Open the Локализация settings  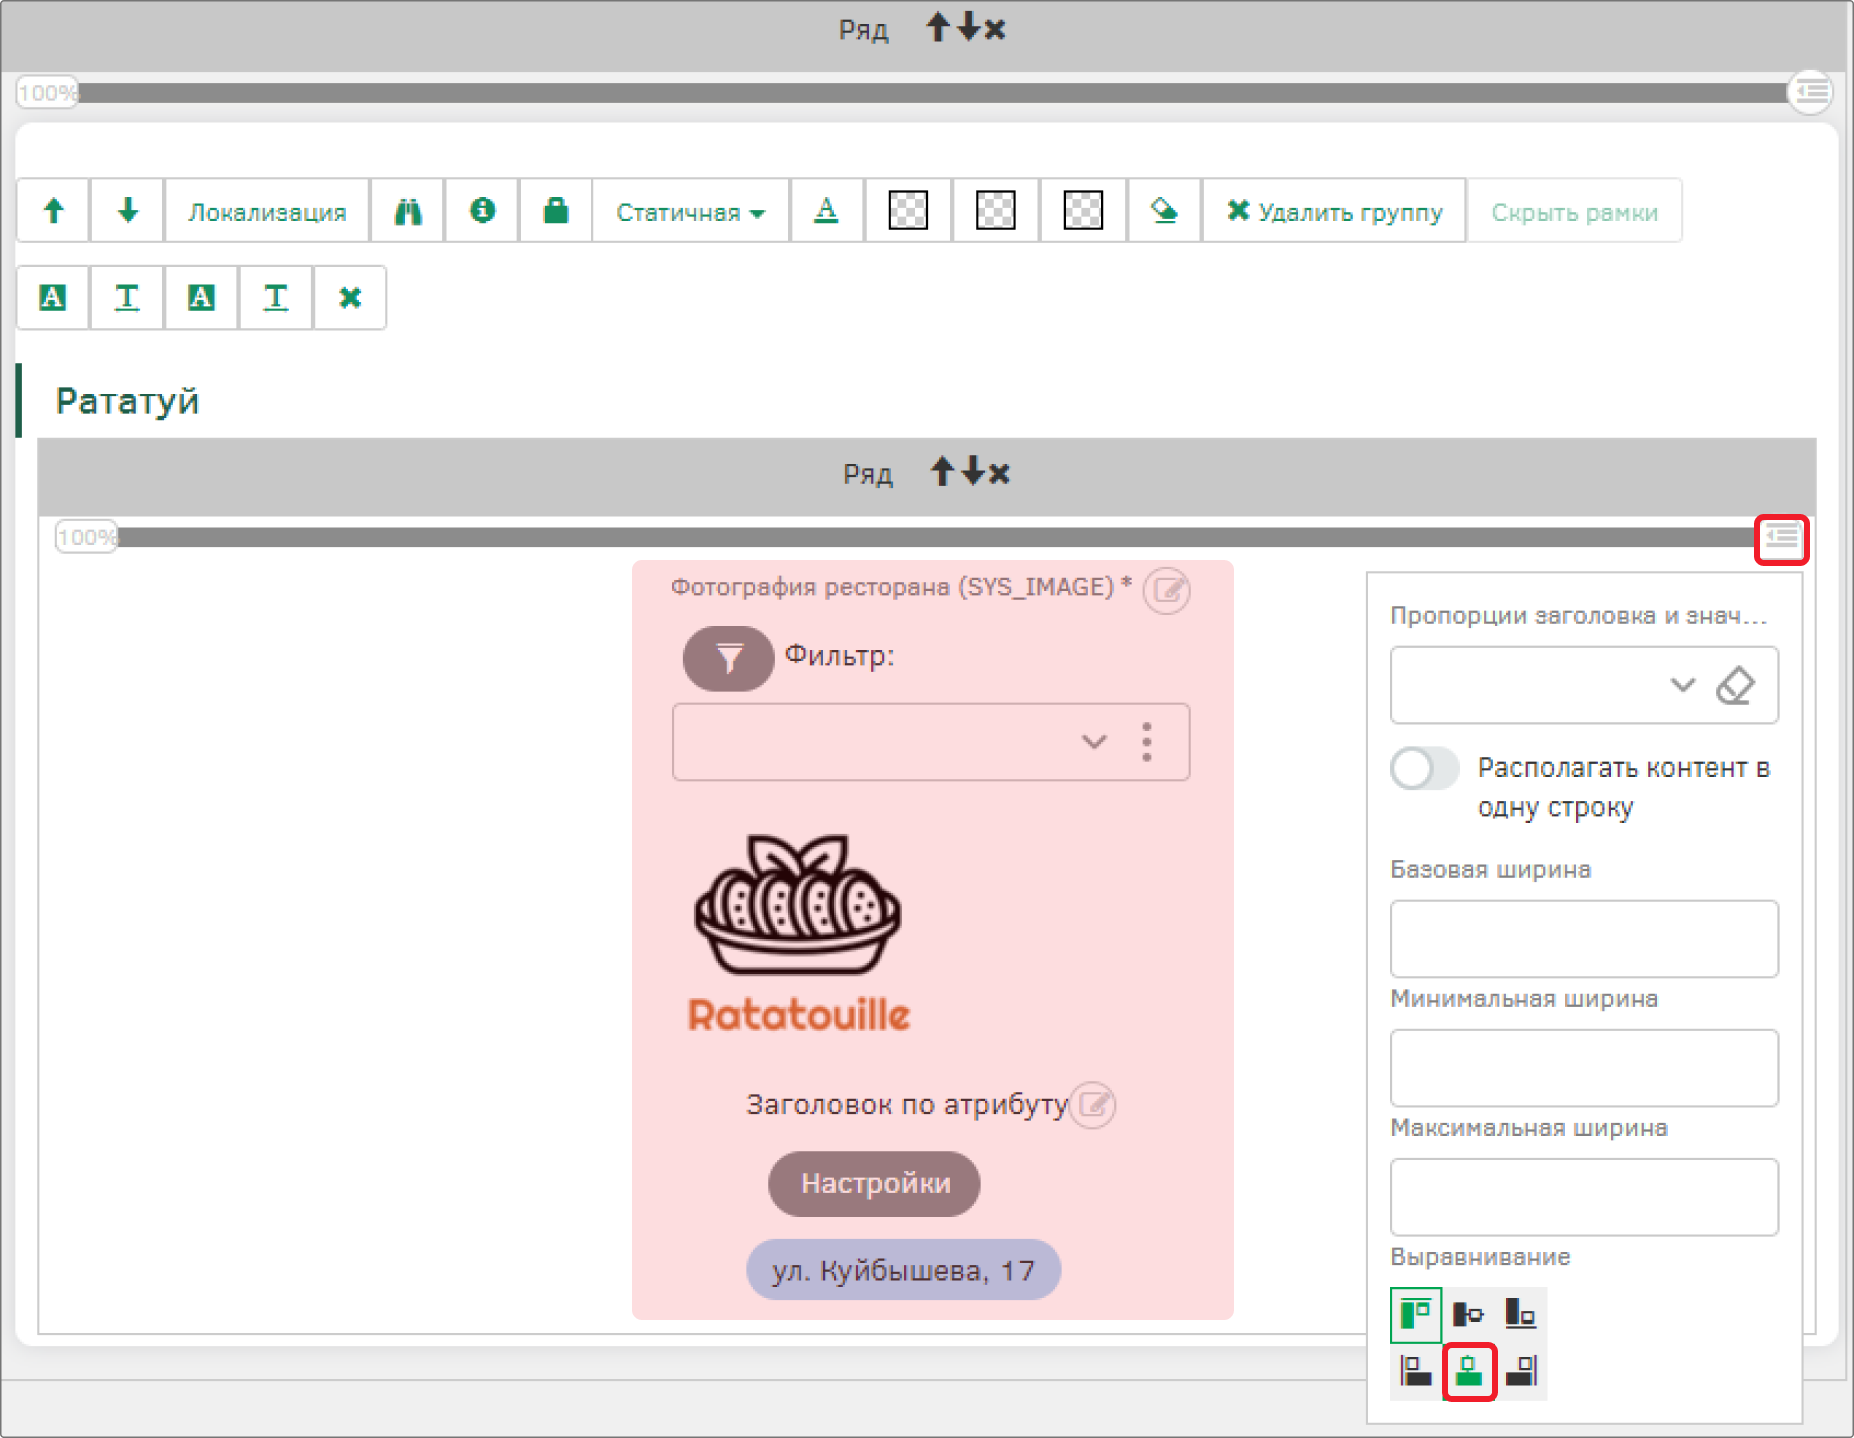pos(267,211)
